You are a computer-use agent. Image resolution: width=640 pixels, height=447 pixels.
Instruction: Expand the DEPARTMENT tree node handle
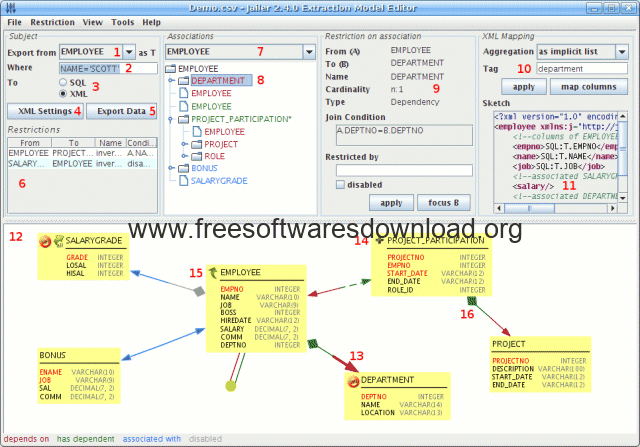(171, 81)
